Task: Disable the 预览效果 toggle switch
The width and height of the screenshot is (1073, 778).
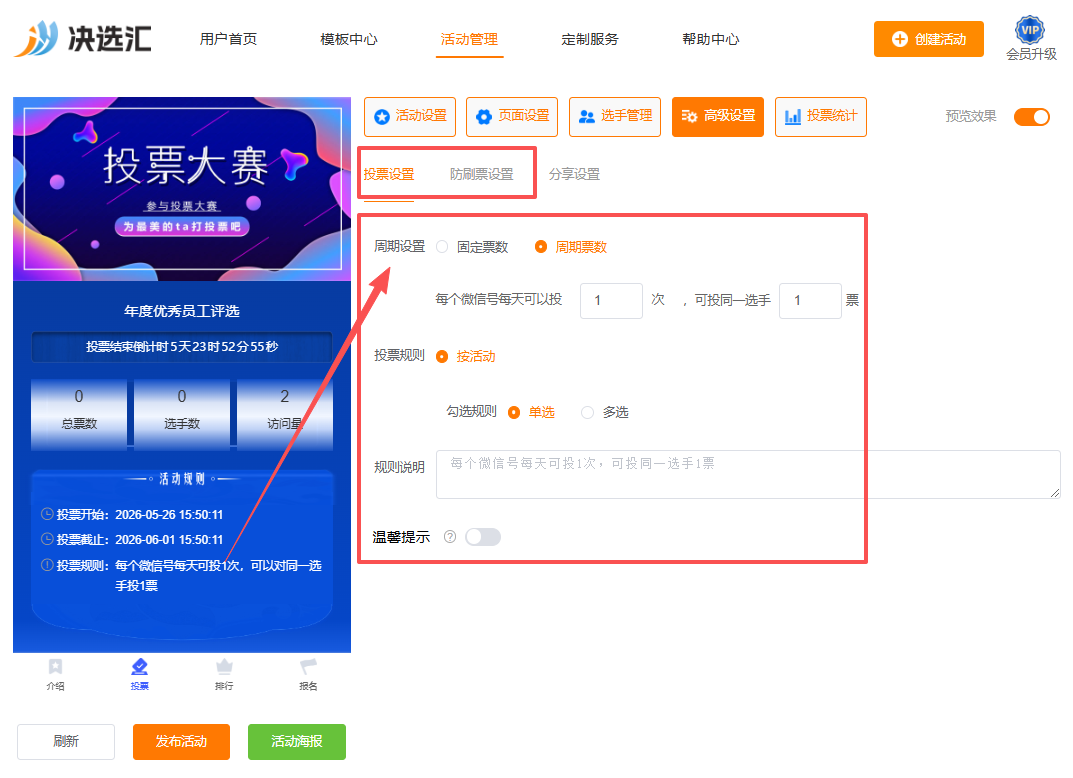Action: [1032, 117]
